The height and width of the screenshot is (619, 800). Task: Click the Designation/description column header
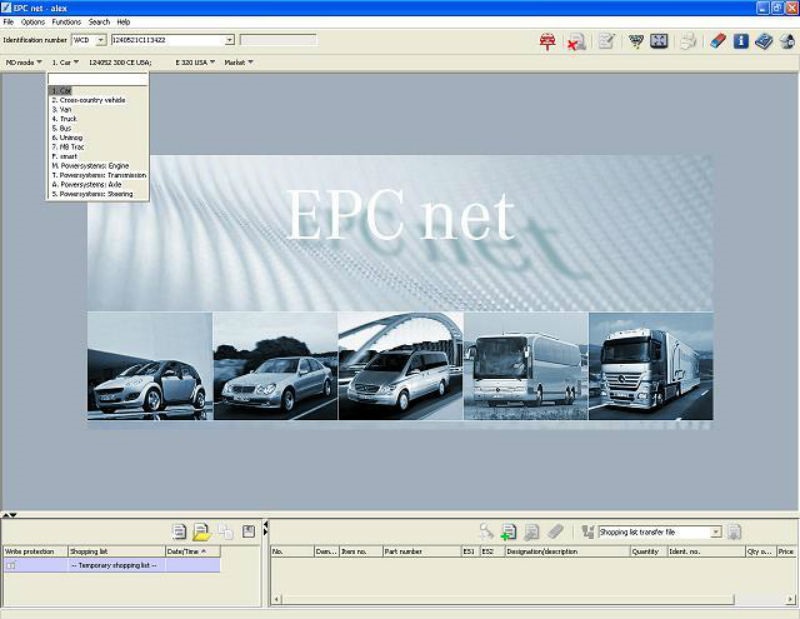[x=567, y=552]
